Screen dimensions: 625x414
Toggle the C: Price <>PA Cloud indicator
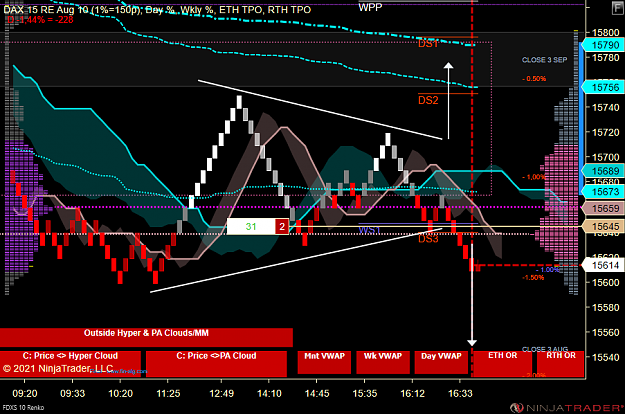(x=216, y=364)
